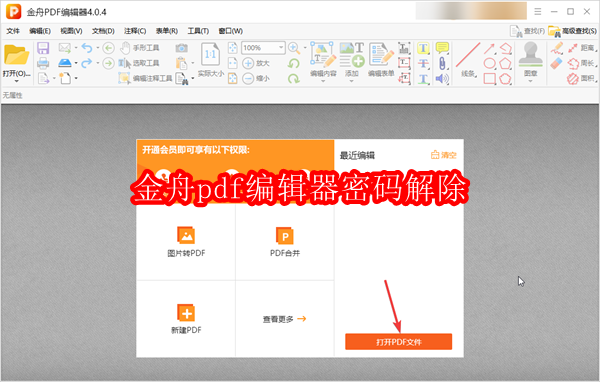
Task: Select the red arrow drawing tool
Action: tap(489, 48)
